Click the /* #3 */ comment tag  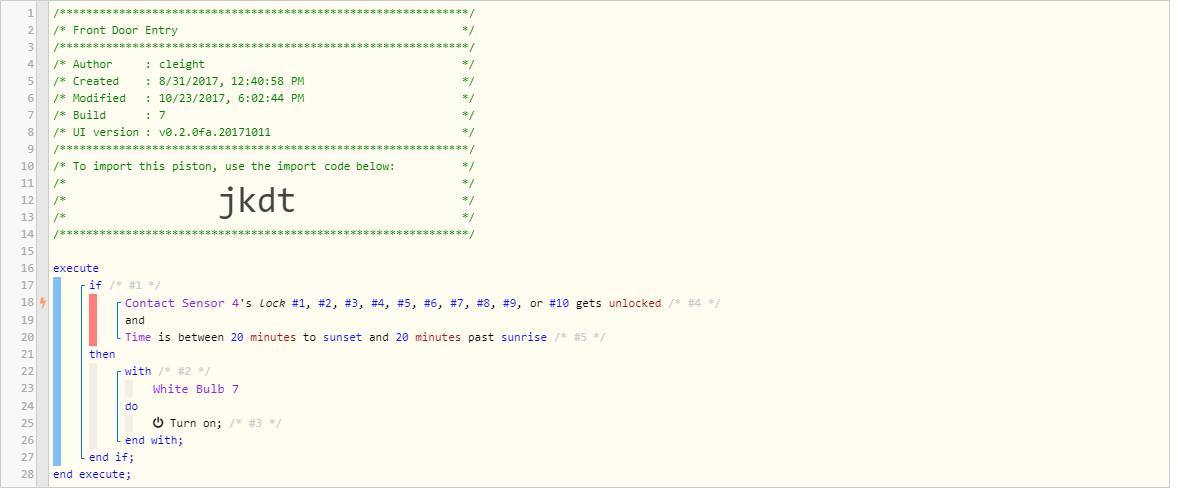(x=255, y=423)
